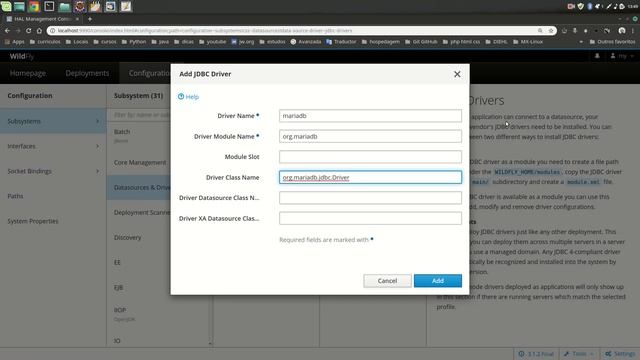
Task: Click the screen recorder tray icon
Action: pyautogui.click(x=571, y=6)
